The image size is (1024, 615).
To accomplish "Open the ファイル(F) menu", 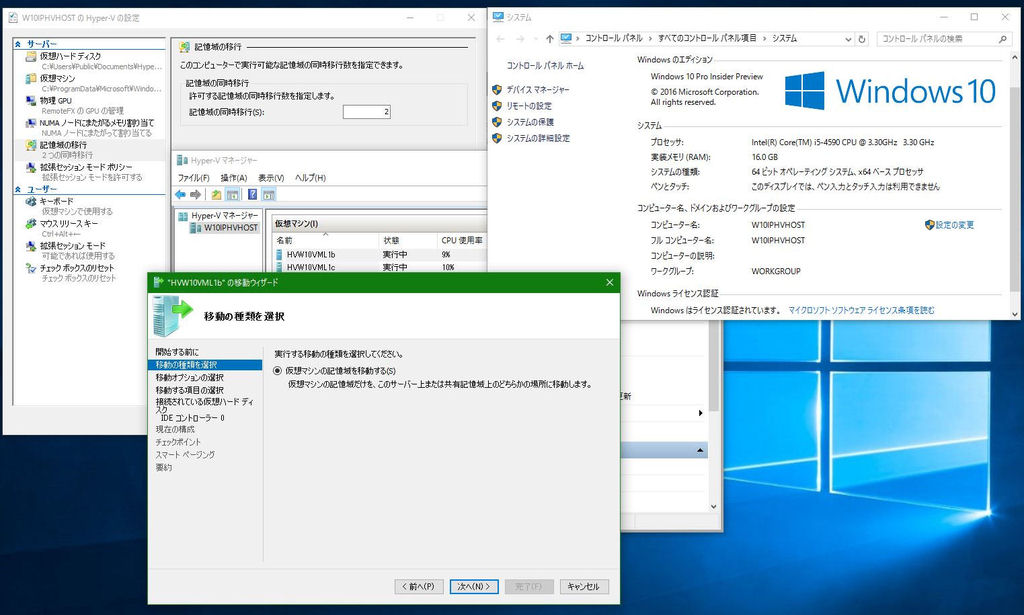I will click(x=193, y=178).
